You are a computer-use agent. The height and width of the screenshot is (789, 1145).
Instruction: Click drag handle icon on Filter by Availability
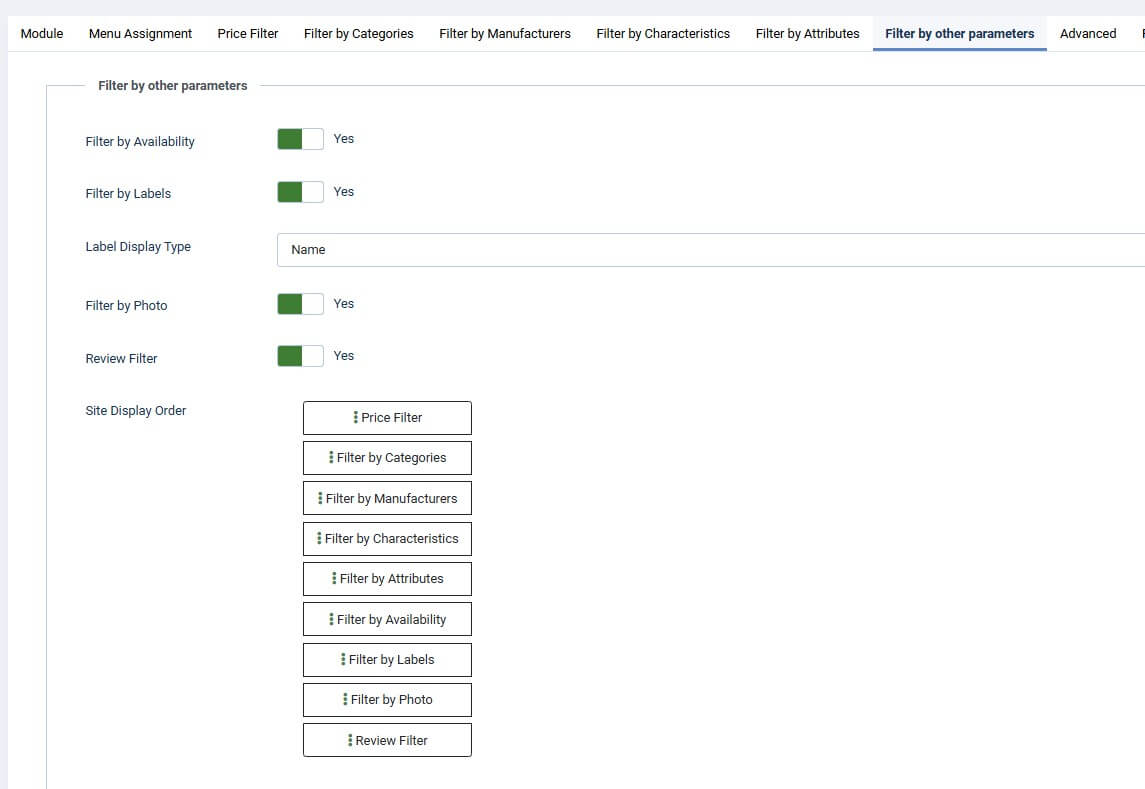coord(331,620)
